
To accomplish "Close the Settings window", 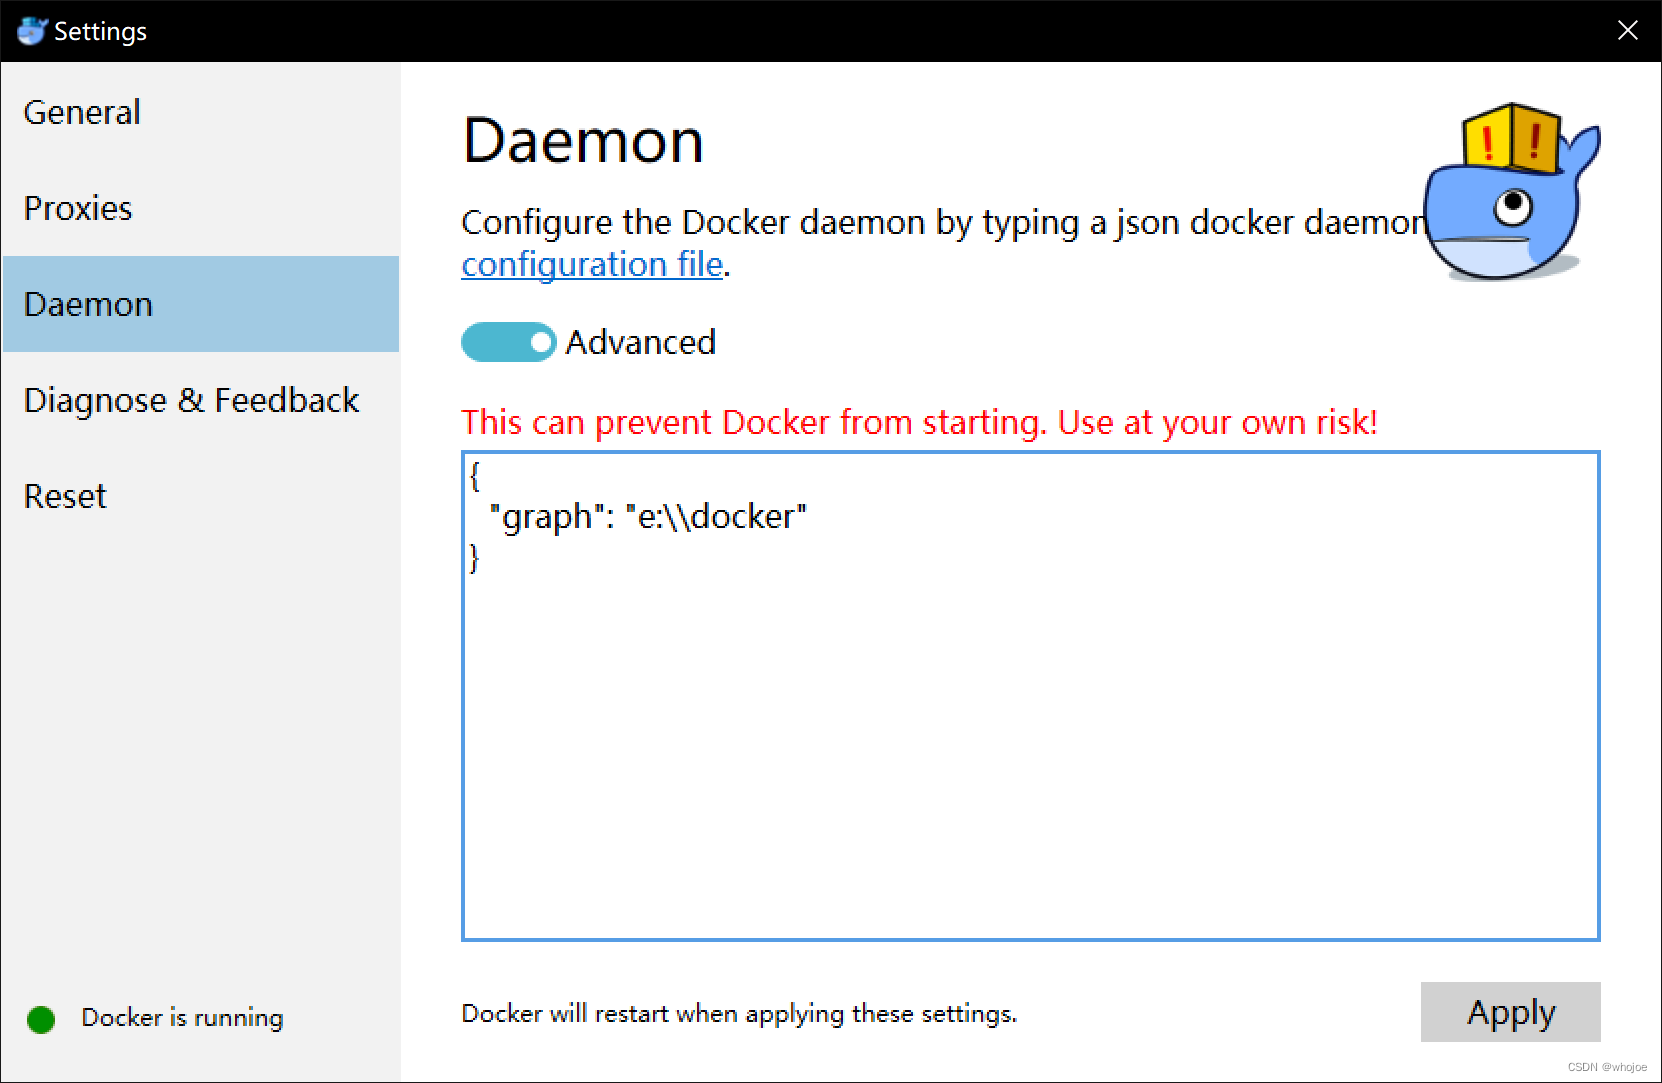I will (1627, 31).
